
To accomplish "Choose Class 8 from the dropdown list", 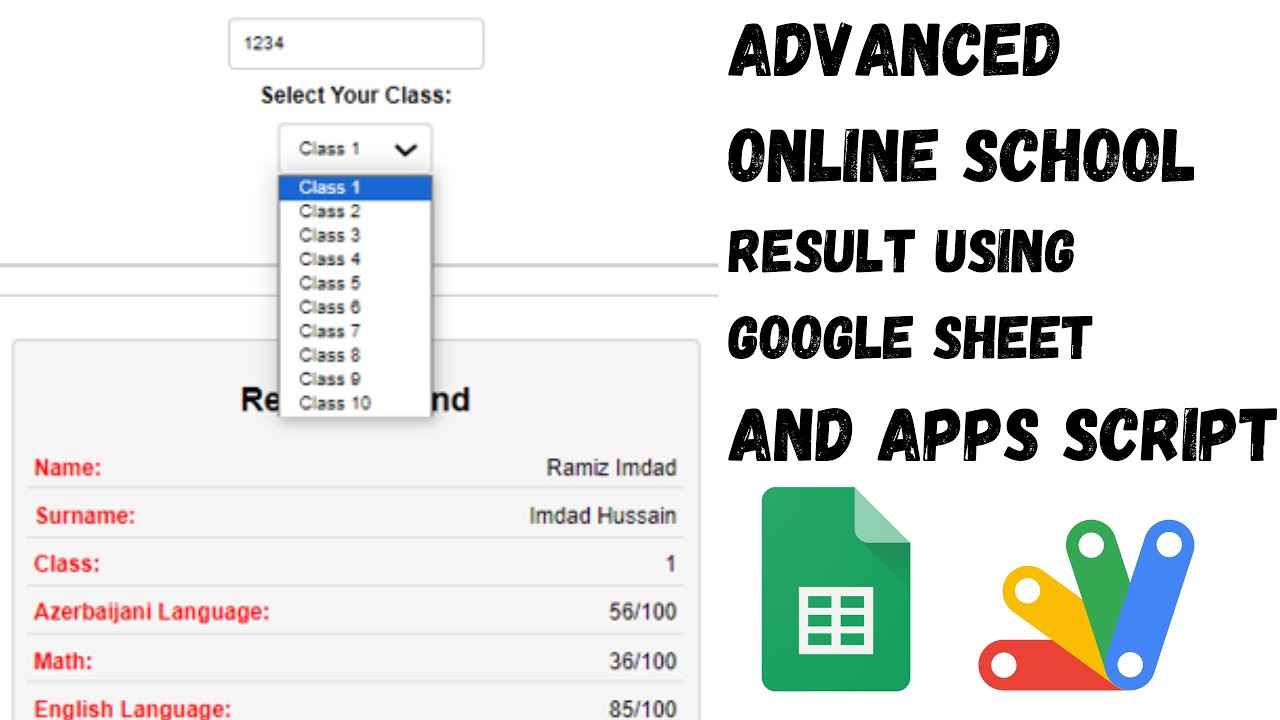I will pyautogui.click(x=355, y=355).
